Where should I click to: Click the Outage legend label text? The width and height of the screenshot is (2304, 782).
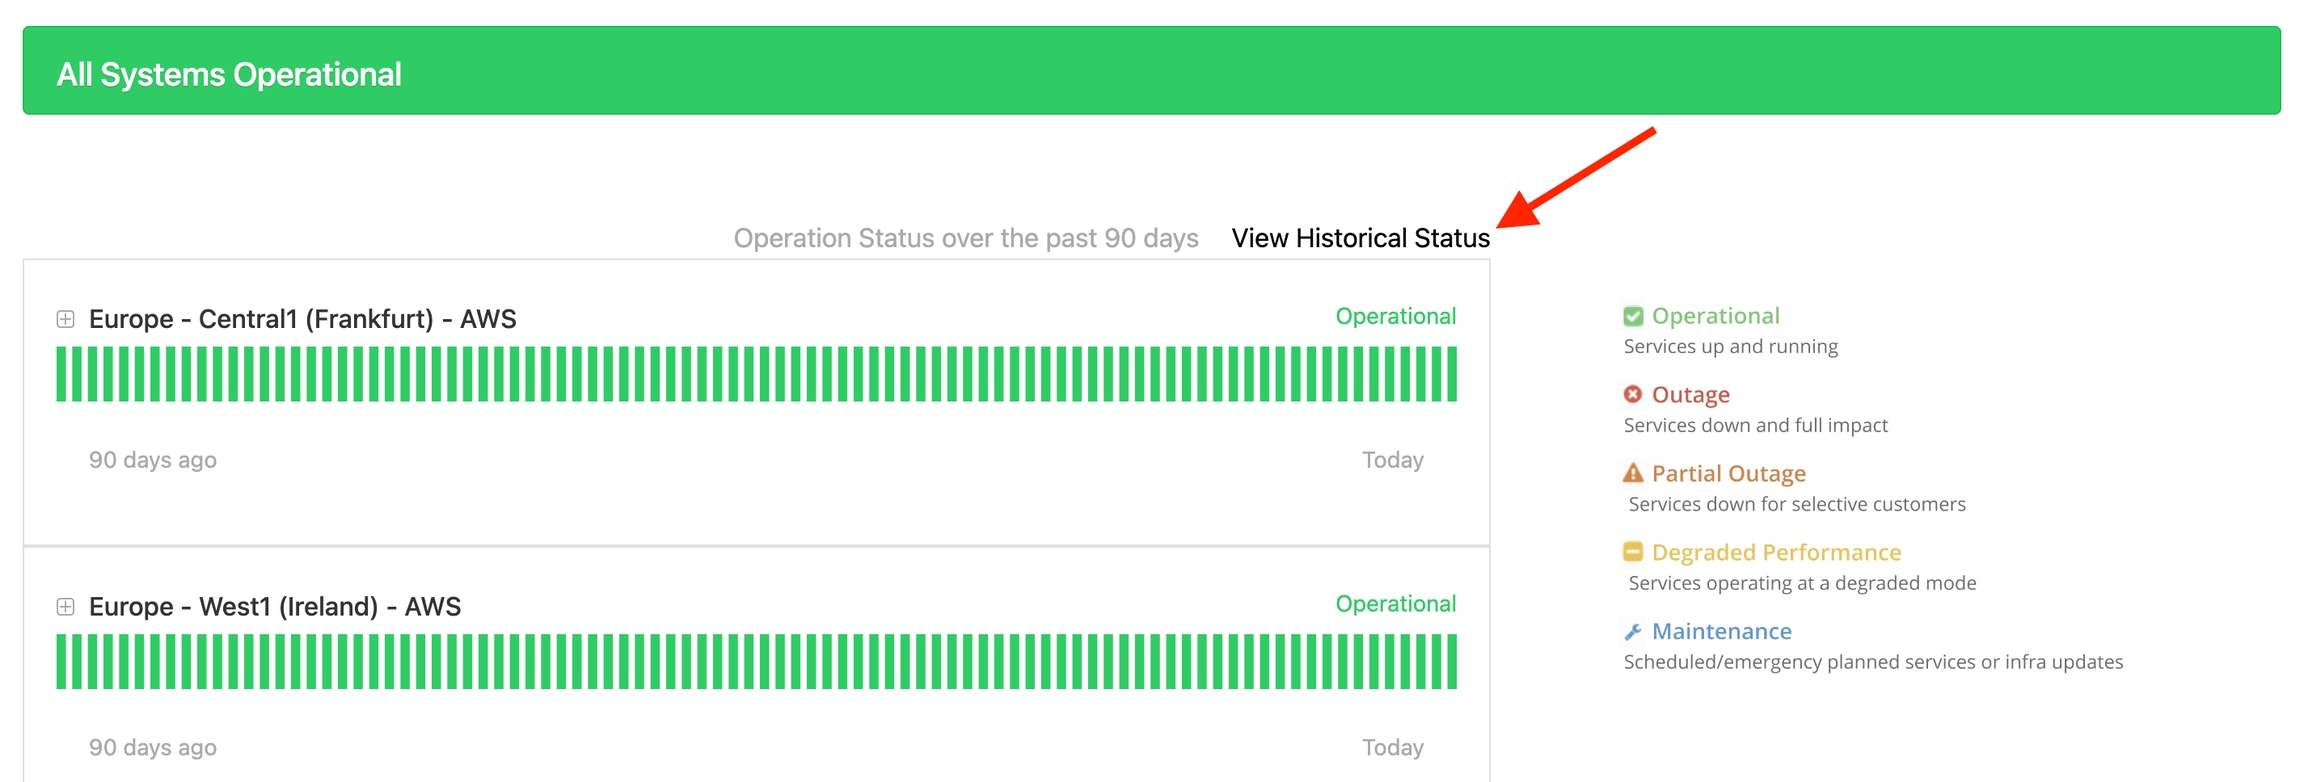(x=1690, y=395)
